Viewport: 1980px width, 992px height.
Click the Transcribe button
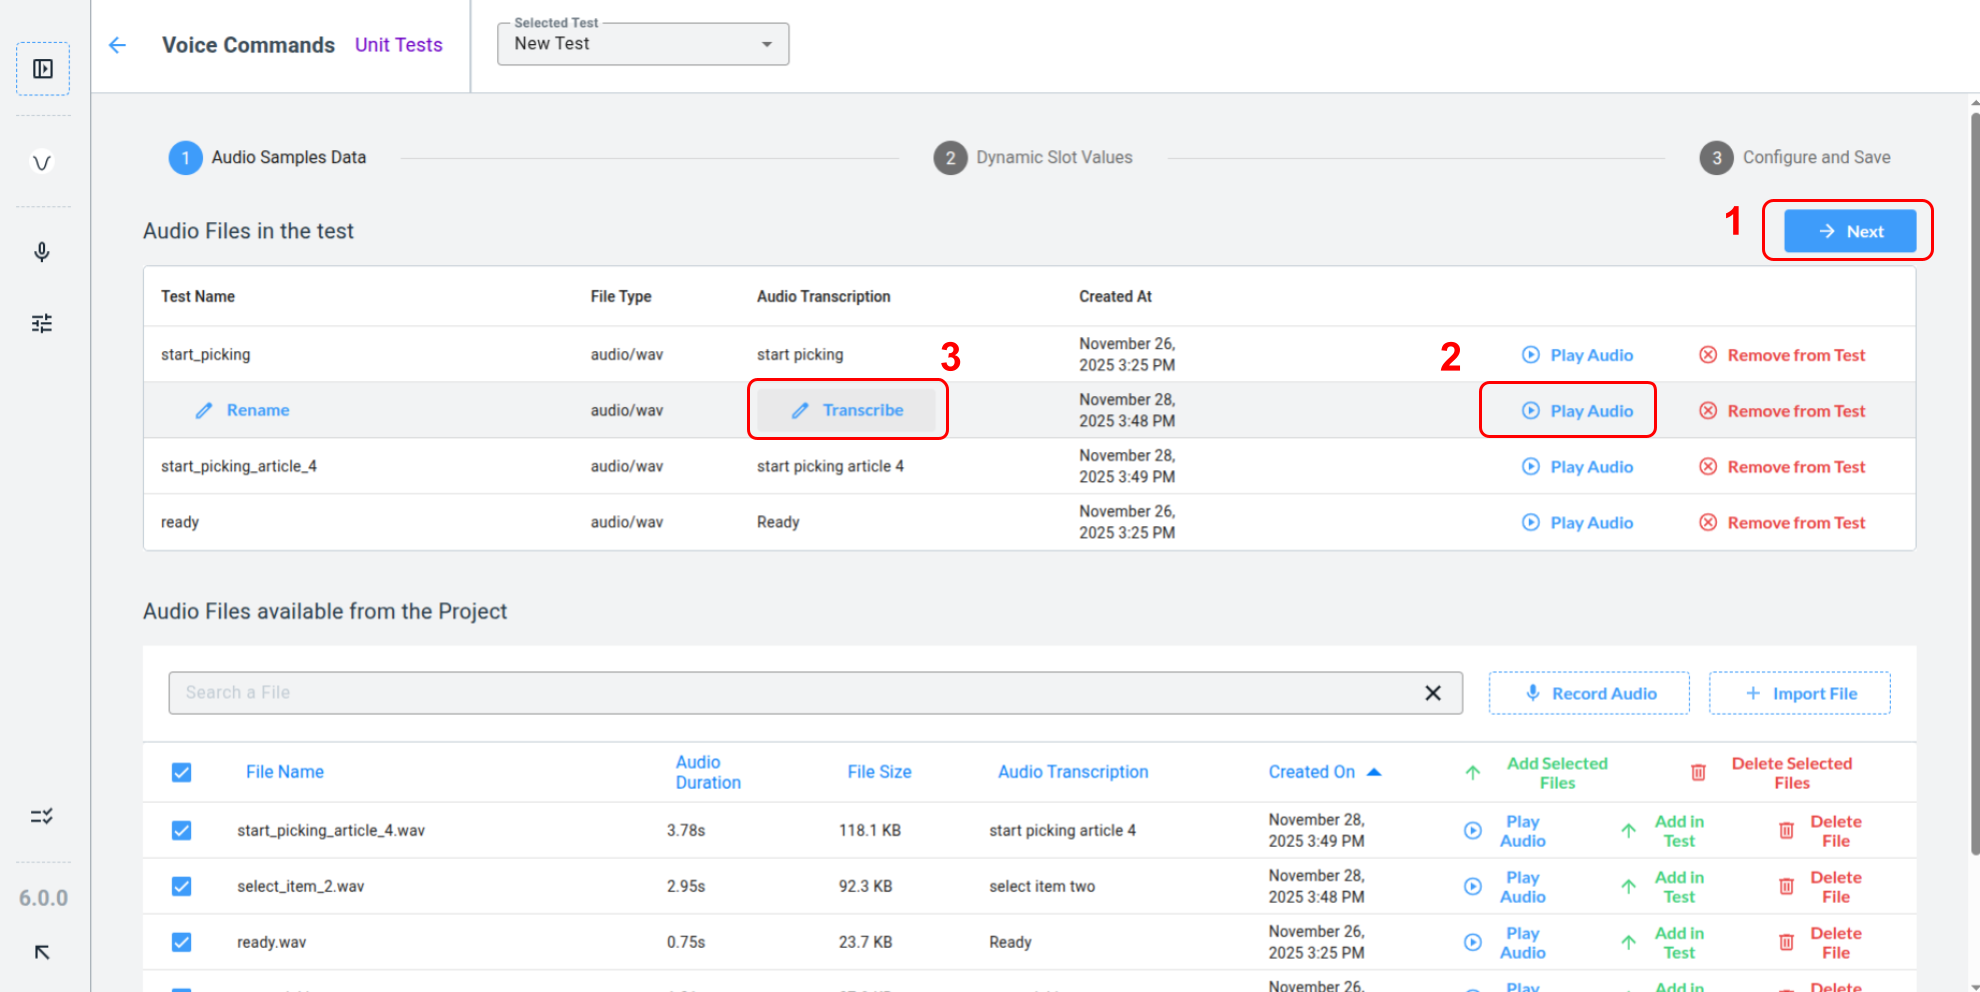847,410
